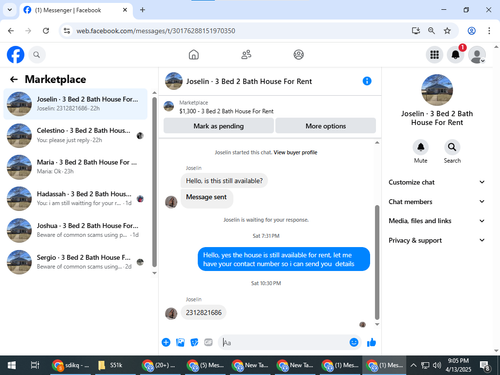Click the browser address bar URL
This screenshot has height=375, width=500.
(x=156, y=31)
